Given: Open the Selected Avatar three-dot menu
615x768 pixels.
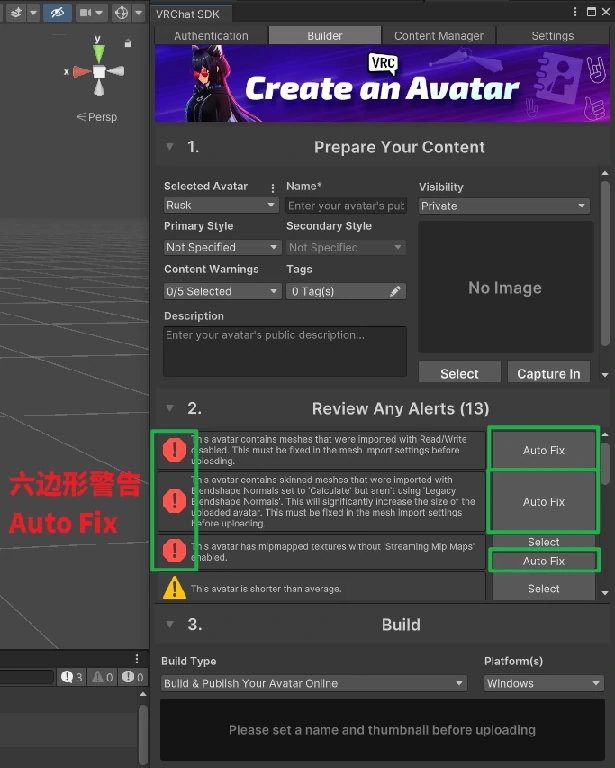Looking at the screenshot, I should tap(273, 187).
